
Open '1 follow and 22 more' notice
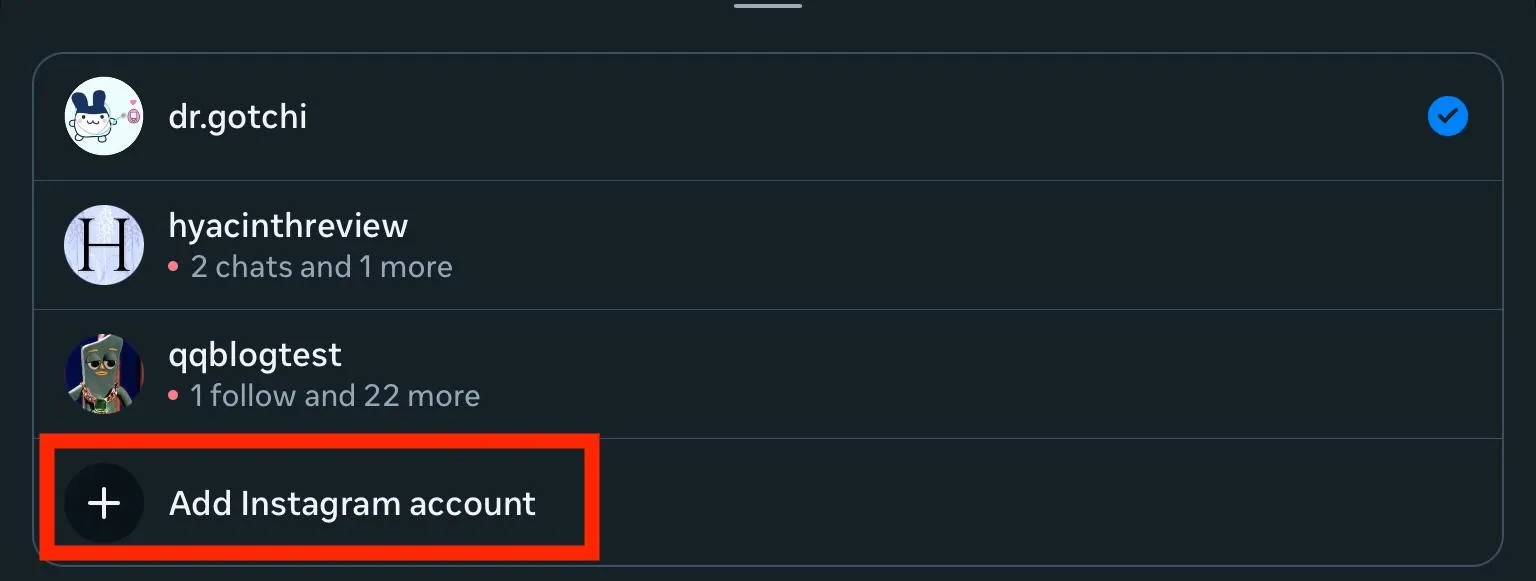tap(335, 396)
